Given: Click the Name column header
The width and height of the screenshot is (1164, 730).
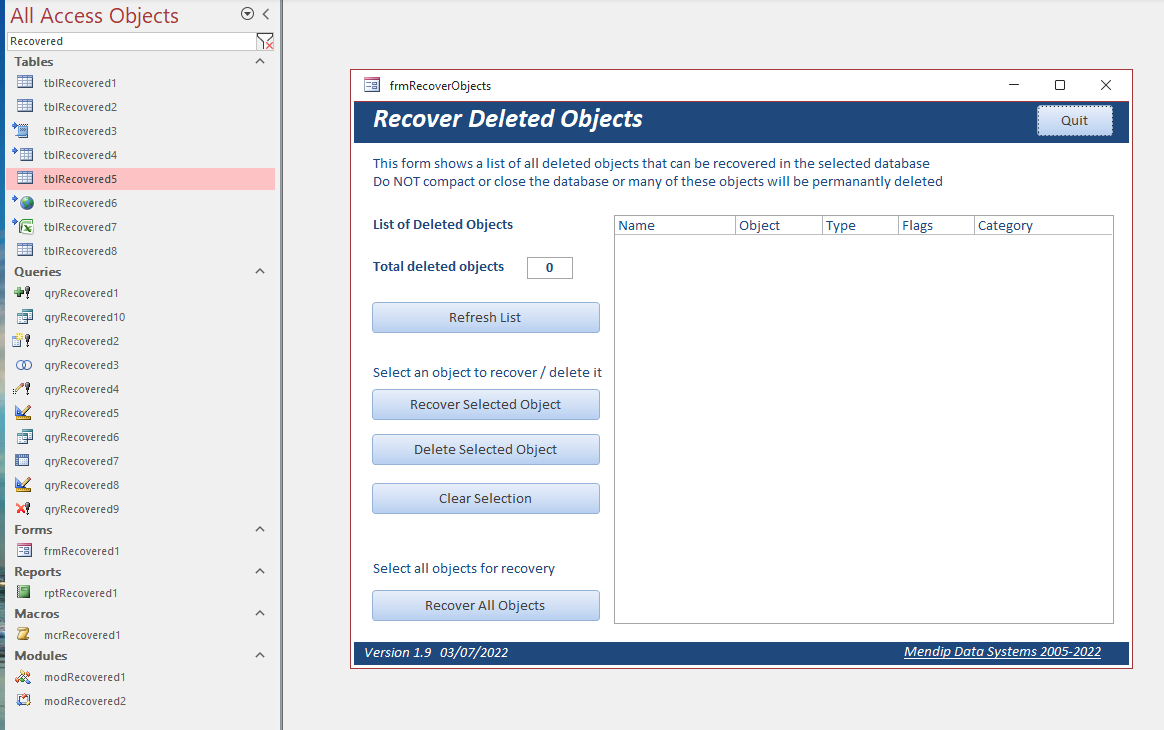Looking at the screenshot, I should click(675, 225).
